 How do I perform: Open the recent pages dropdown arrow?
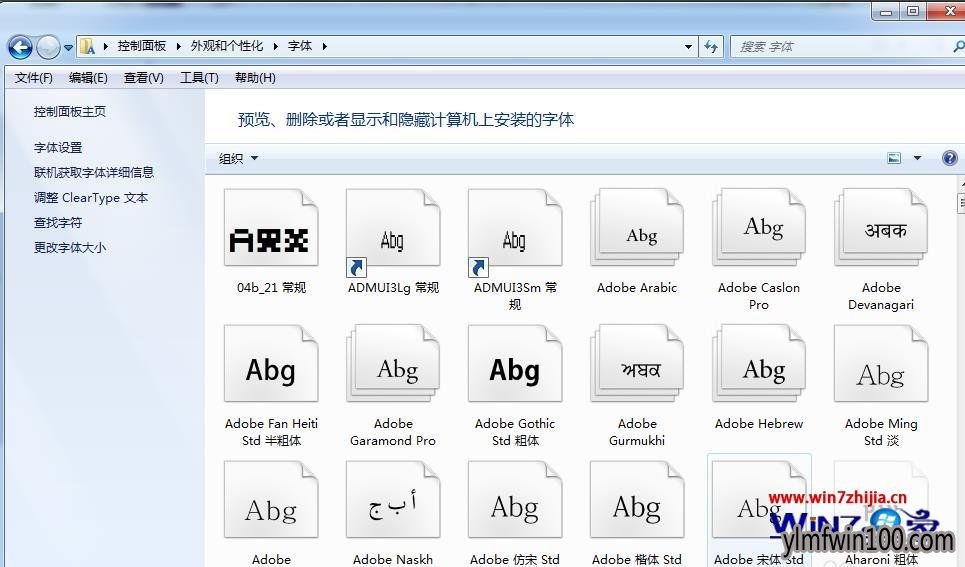(x=68, y=47)
